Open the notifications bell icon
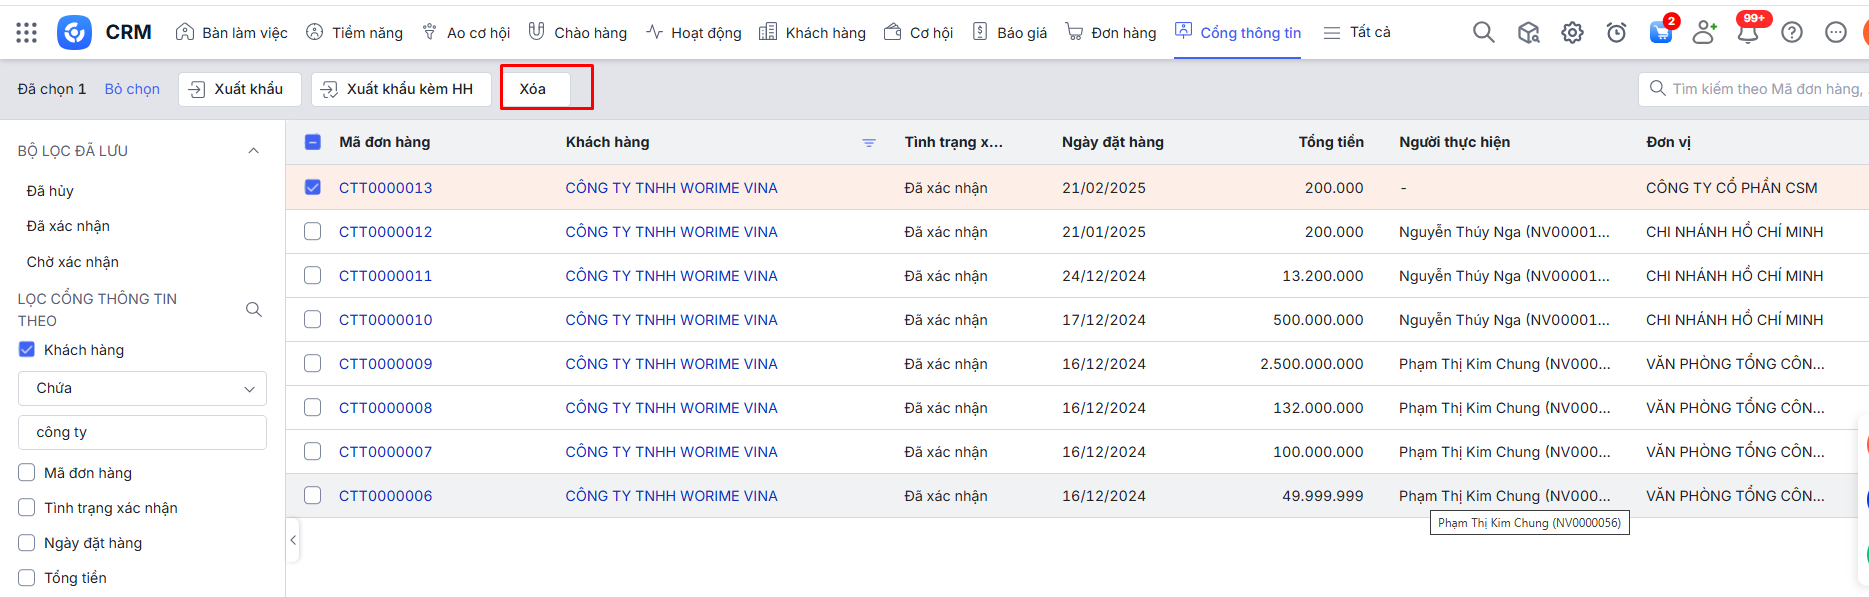 point(1747,33)
